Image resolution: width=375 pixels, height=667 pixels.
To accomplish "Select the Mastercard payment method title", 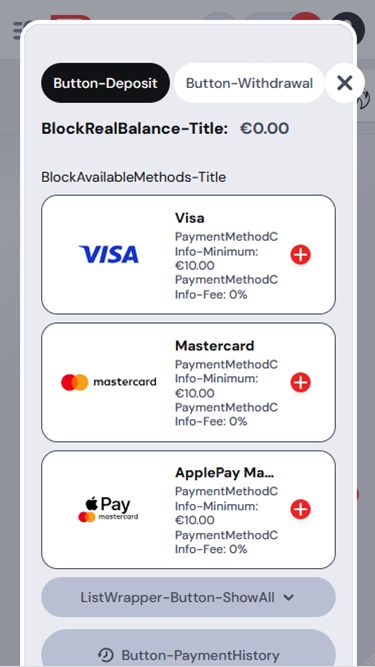I will click(215, 345).
